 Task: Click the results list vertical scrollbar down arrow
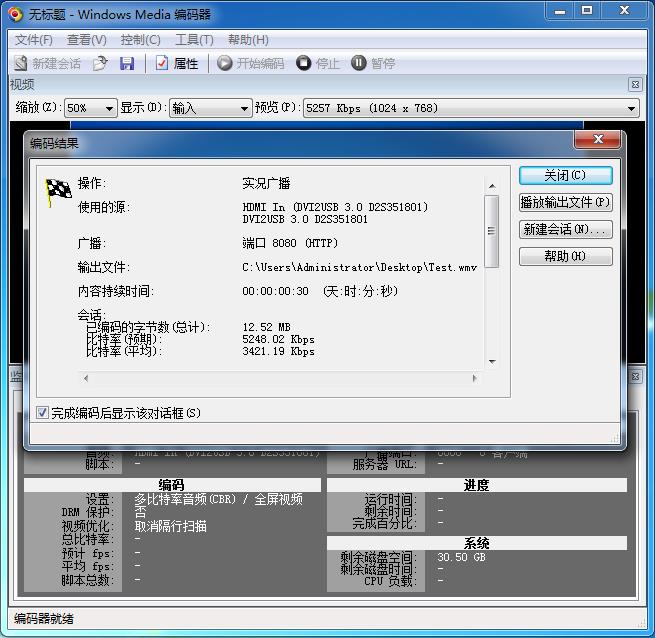tap(491, 362)
